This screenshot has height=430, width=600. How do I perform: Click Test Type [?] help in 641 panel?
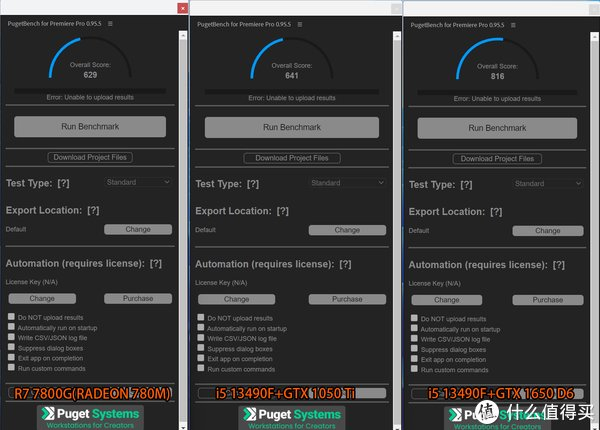[253, 184]
